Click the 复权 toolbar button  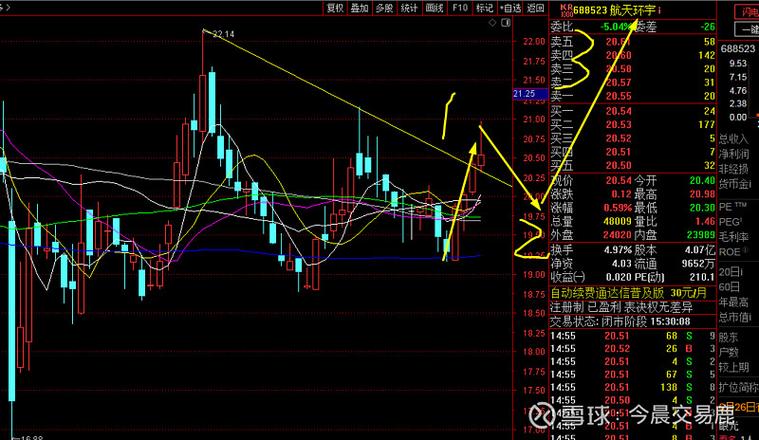point(335,7)
